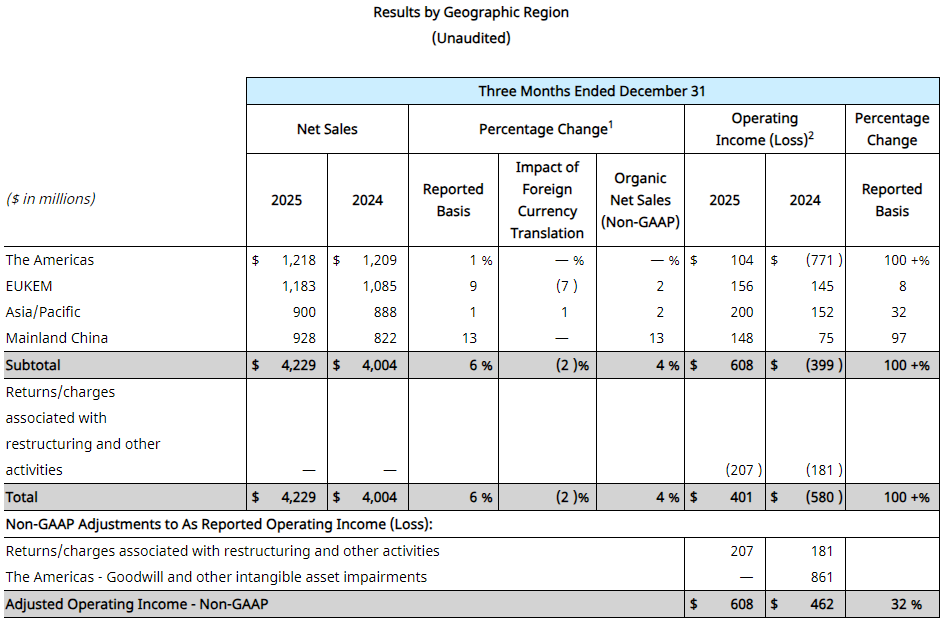Click the 'Mainland China' row label
This screenshot has width=950, height=622.
(57, 338)
